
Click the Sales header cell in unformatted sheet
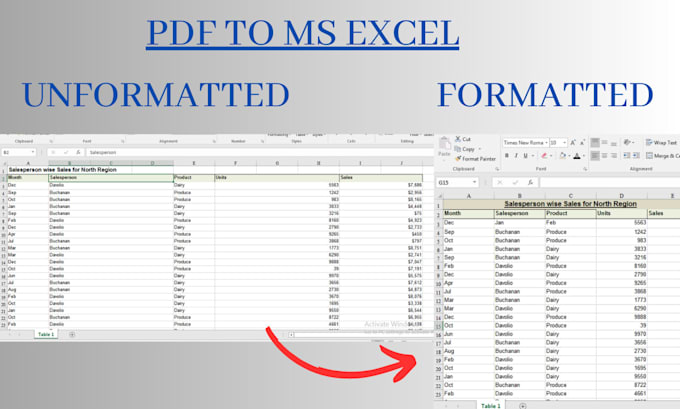[381, 177]
